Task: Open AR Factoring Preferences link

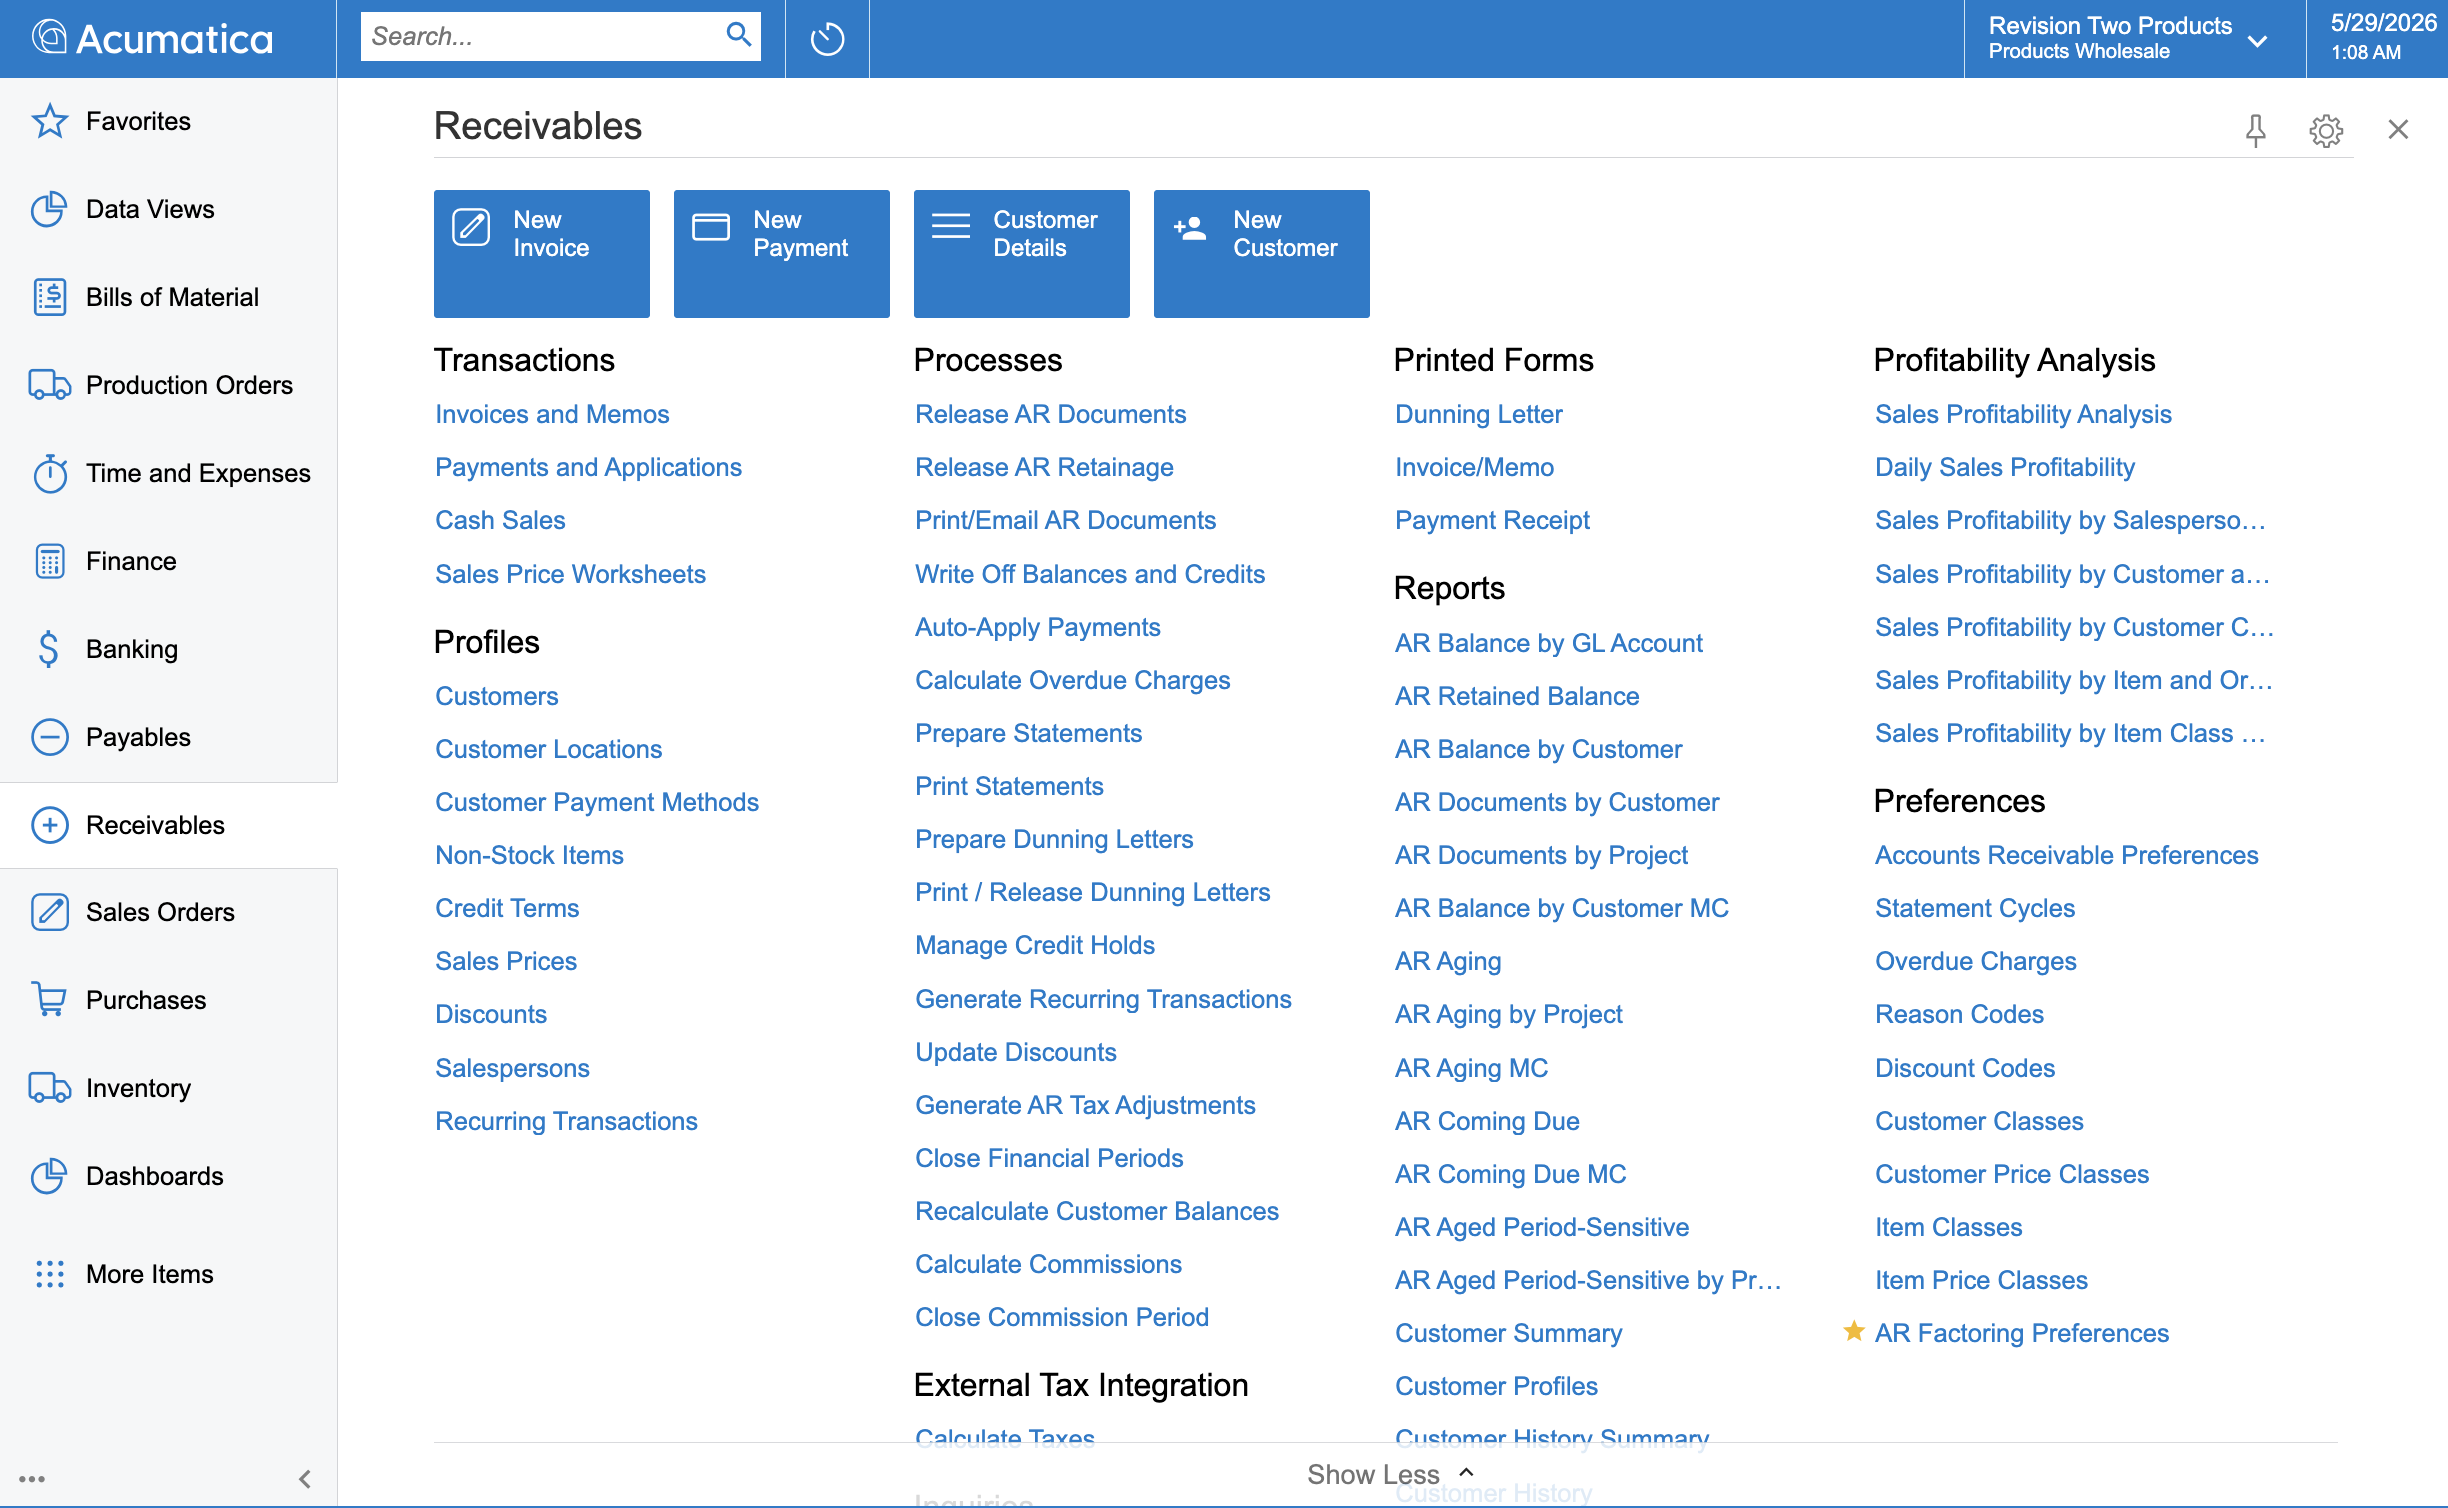Action: click(2022, 1333)
